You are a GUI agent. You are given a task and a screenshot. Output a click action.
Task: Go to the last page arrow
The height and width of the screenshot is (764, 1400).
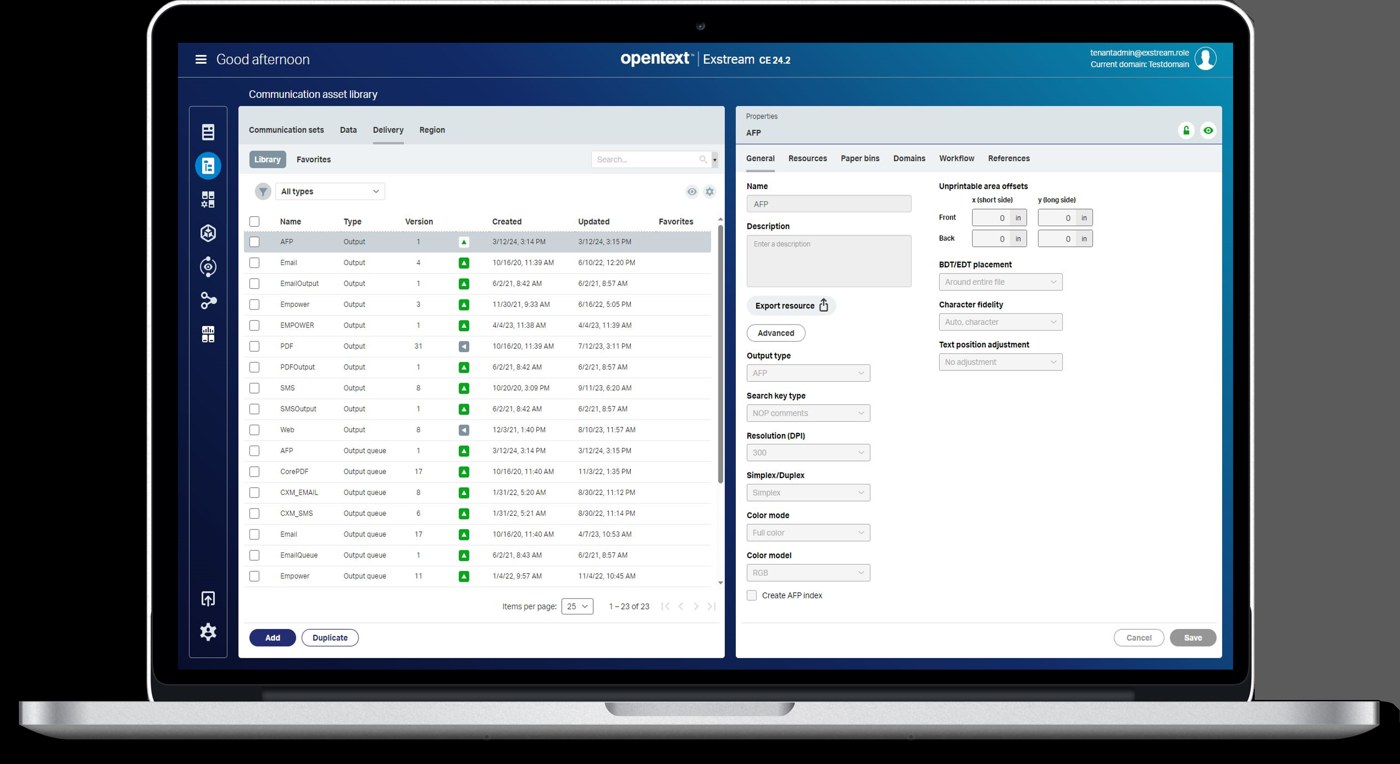(x=711, y=606)
